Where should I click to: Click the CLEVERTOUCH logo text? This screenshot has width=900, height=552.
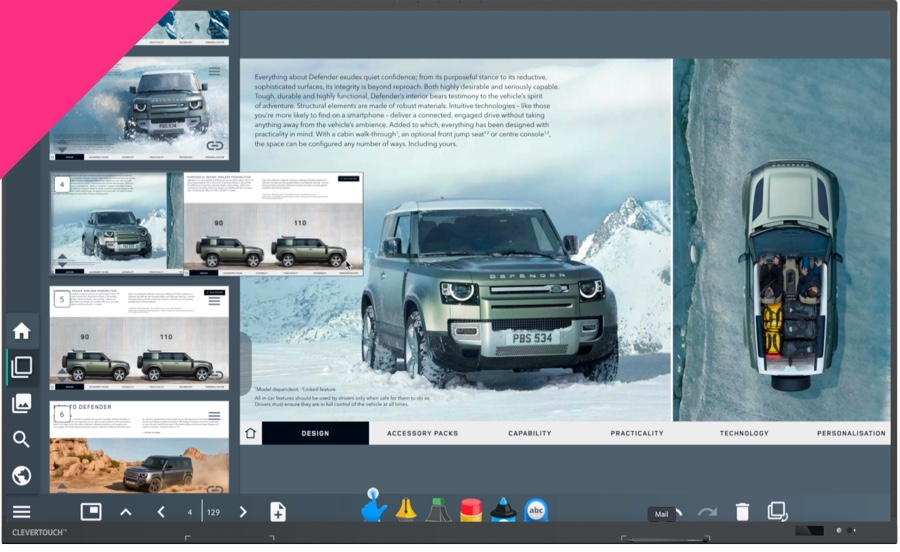[39, 532]
